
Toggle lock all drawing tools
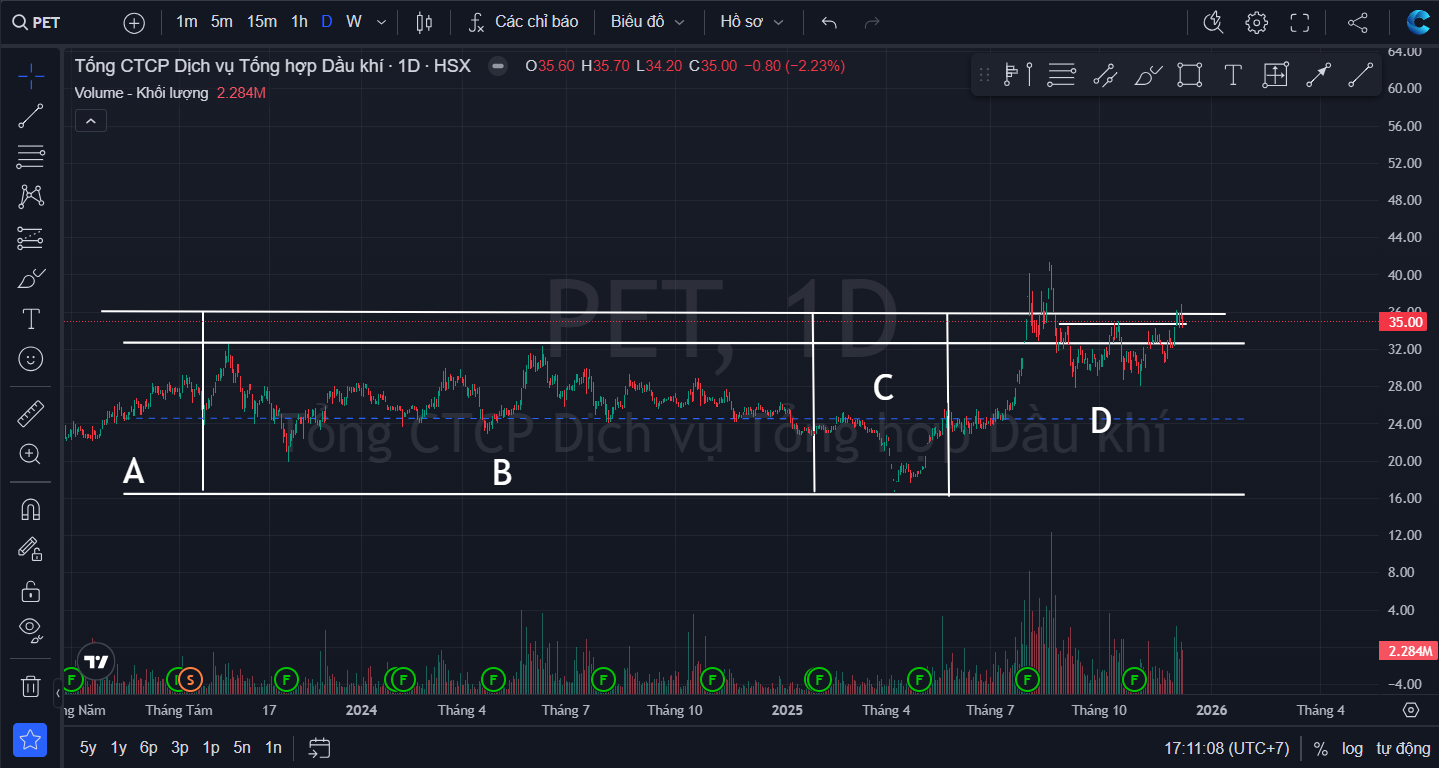[x=31, y=590]
